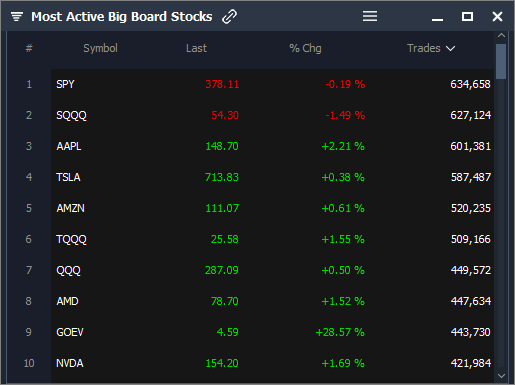Open the GOEV symbol
515x385 pixels.
(x=70, y=332)
